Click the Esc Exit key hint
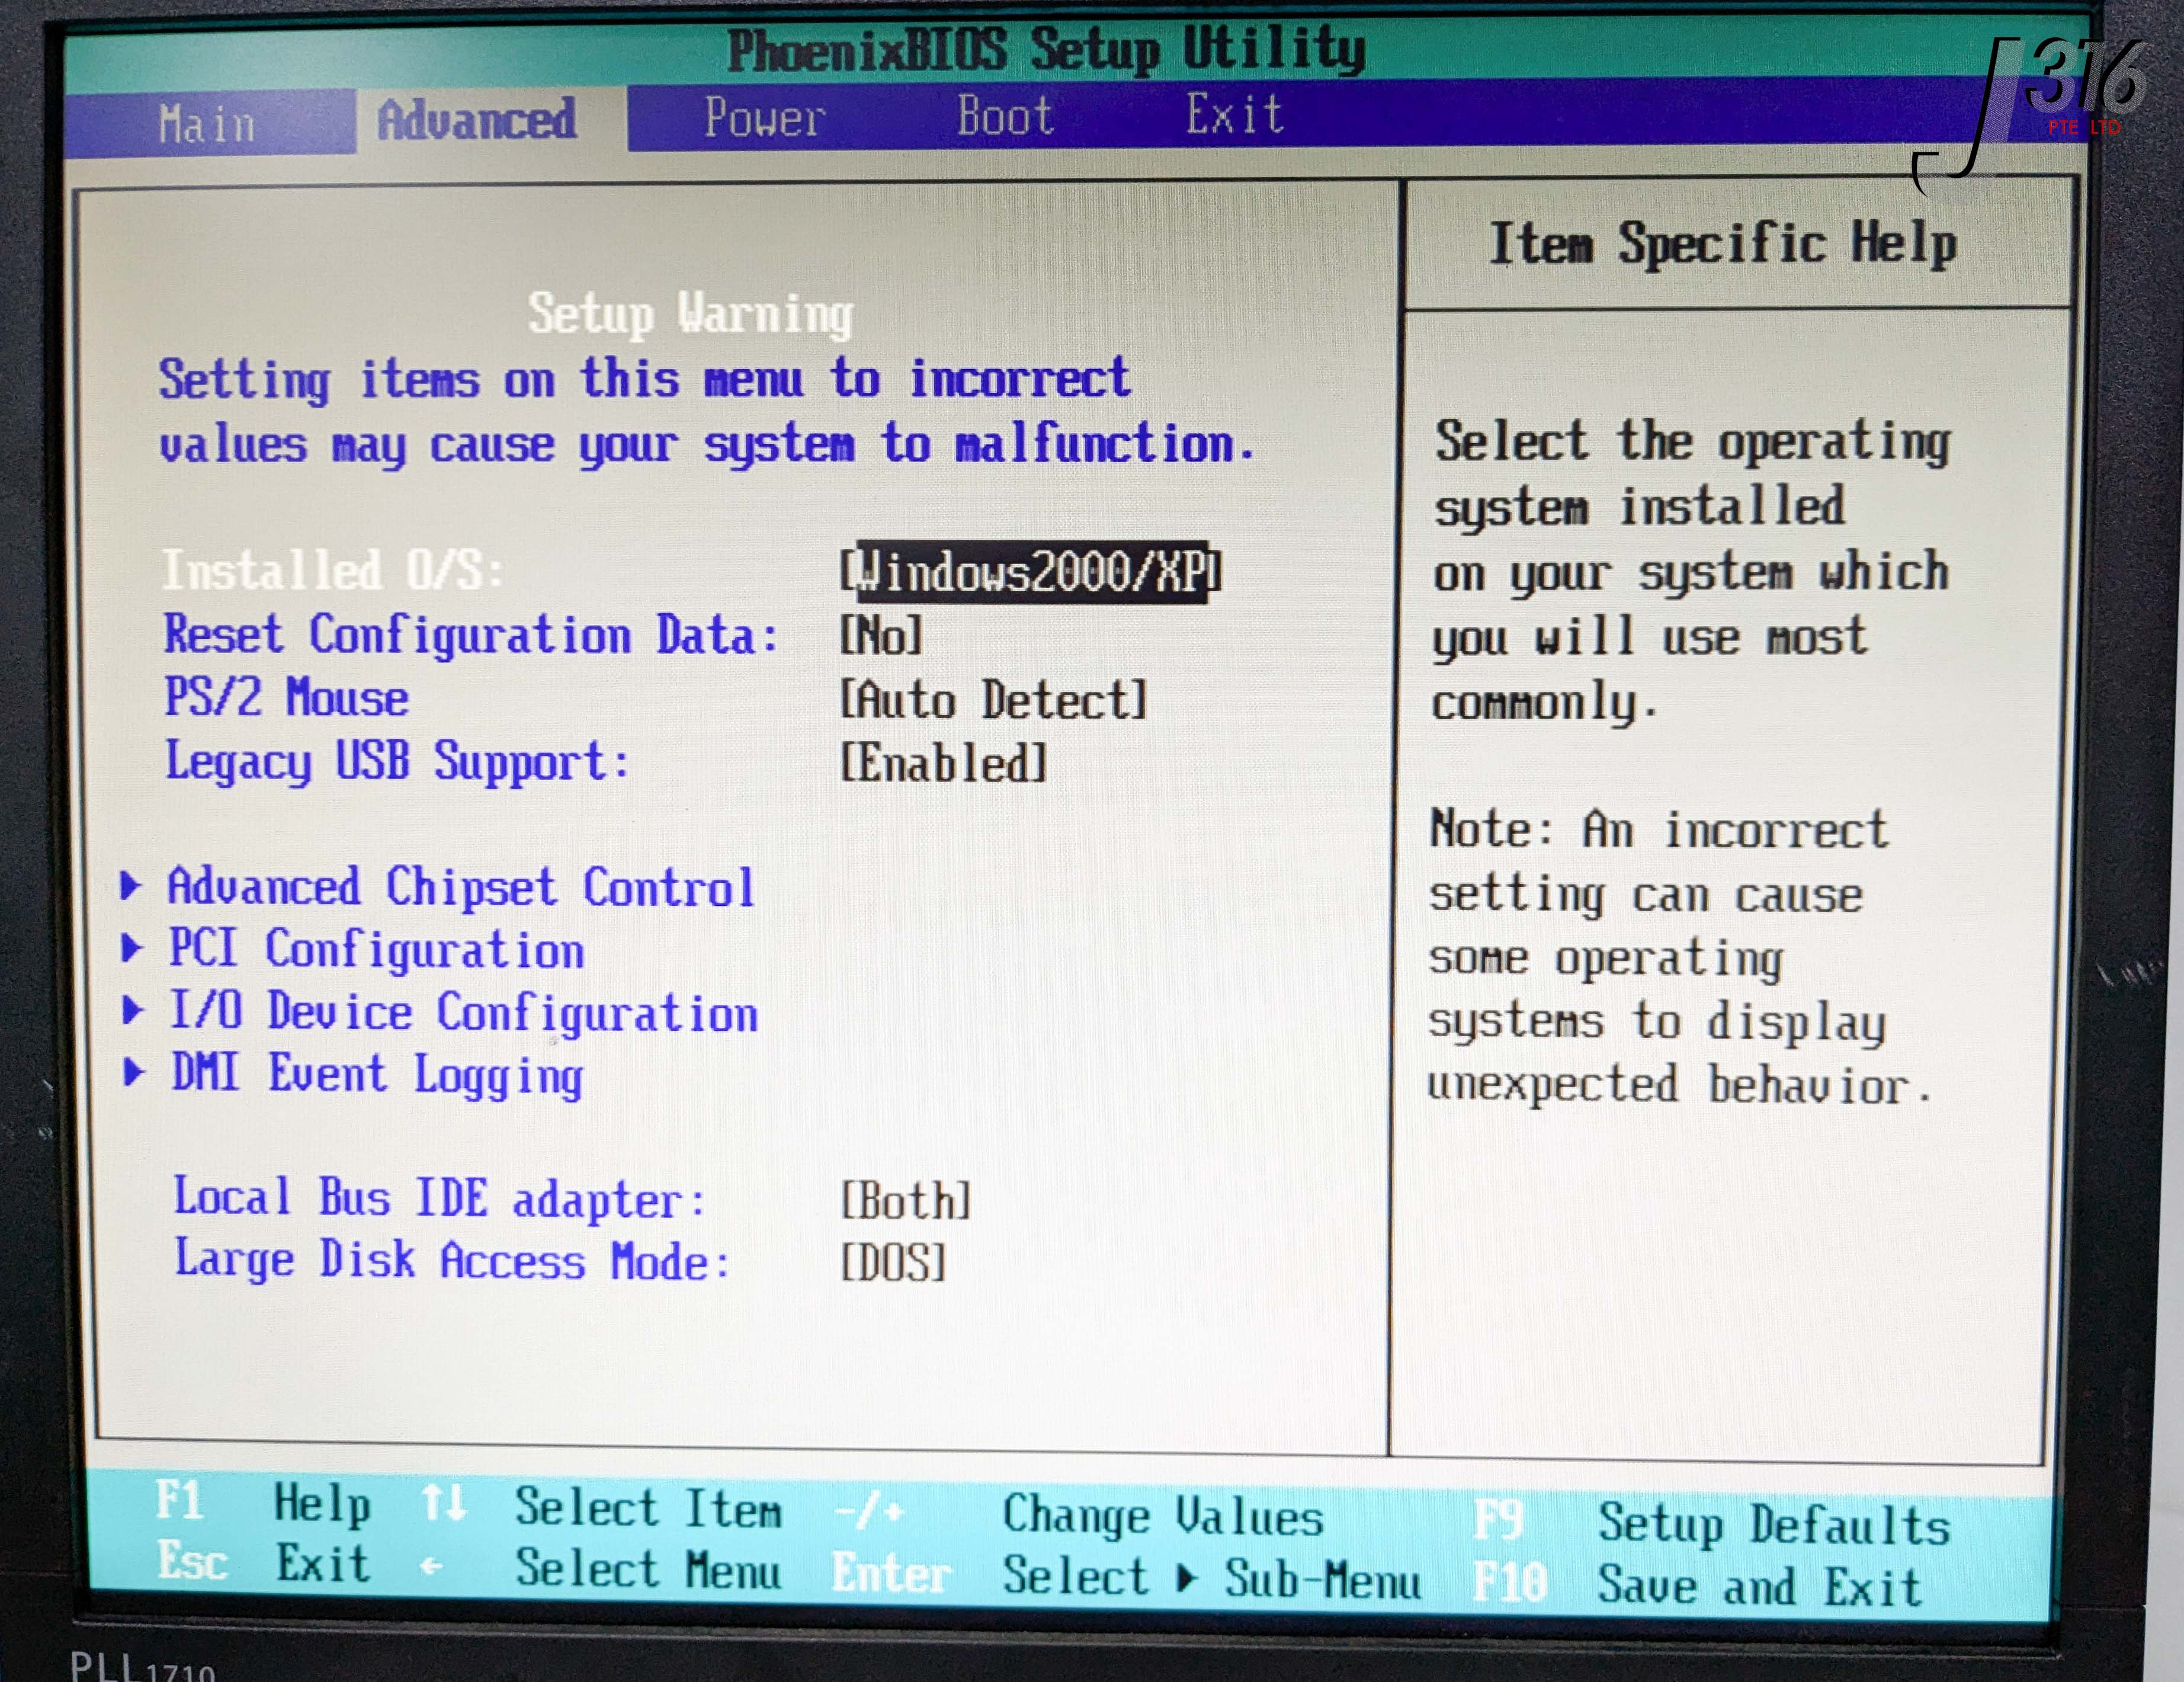Screen dimensions: 2184x1682 point(263,1563)
